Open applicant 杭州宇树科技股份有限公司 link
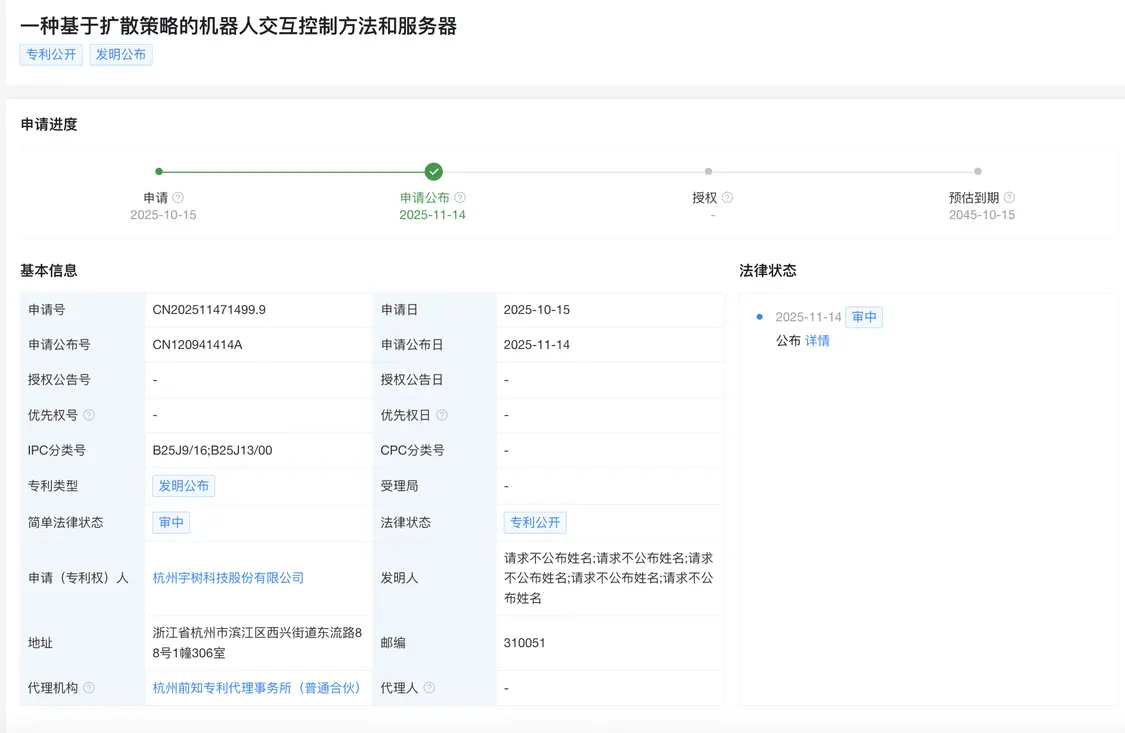 pos(228,578)
